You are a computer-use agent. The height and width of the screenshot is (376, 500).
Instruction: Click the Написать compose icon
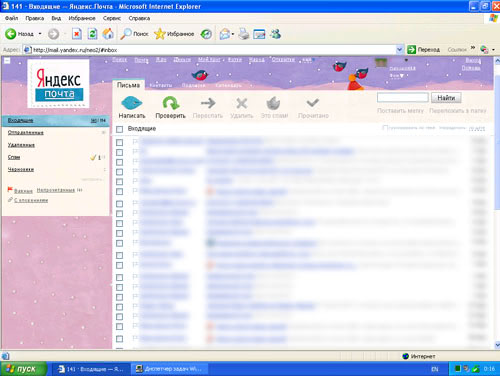point(132,103)
